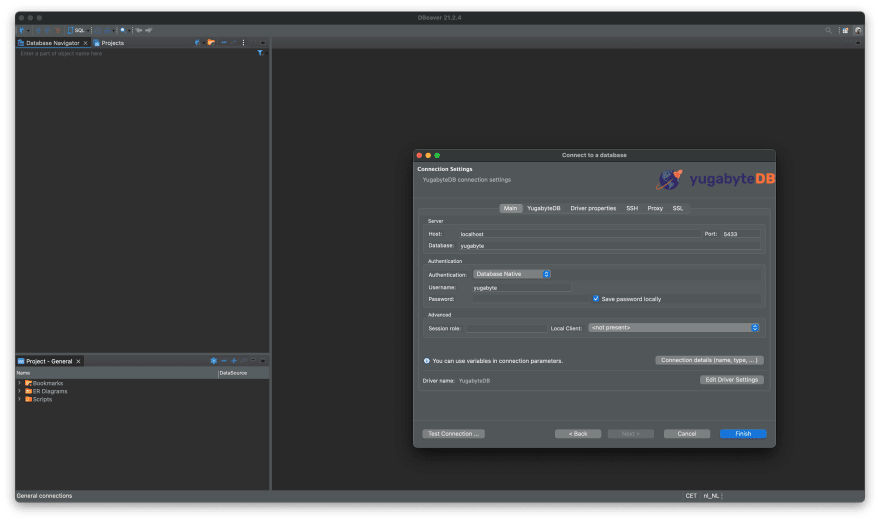The image size is (880, 521).
Task: Click the gear Configure icon in Project panel header
Action: 214,361
